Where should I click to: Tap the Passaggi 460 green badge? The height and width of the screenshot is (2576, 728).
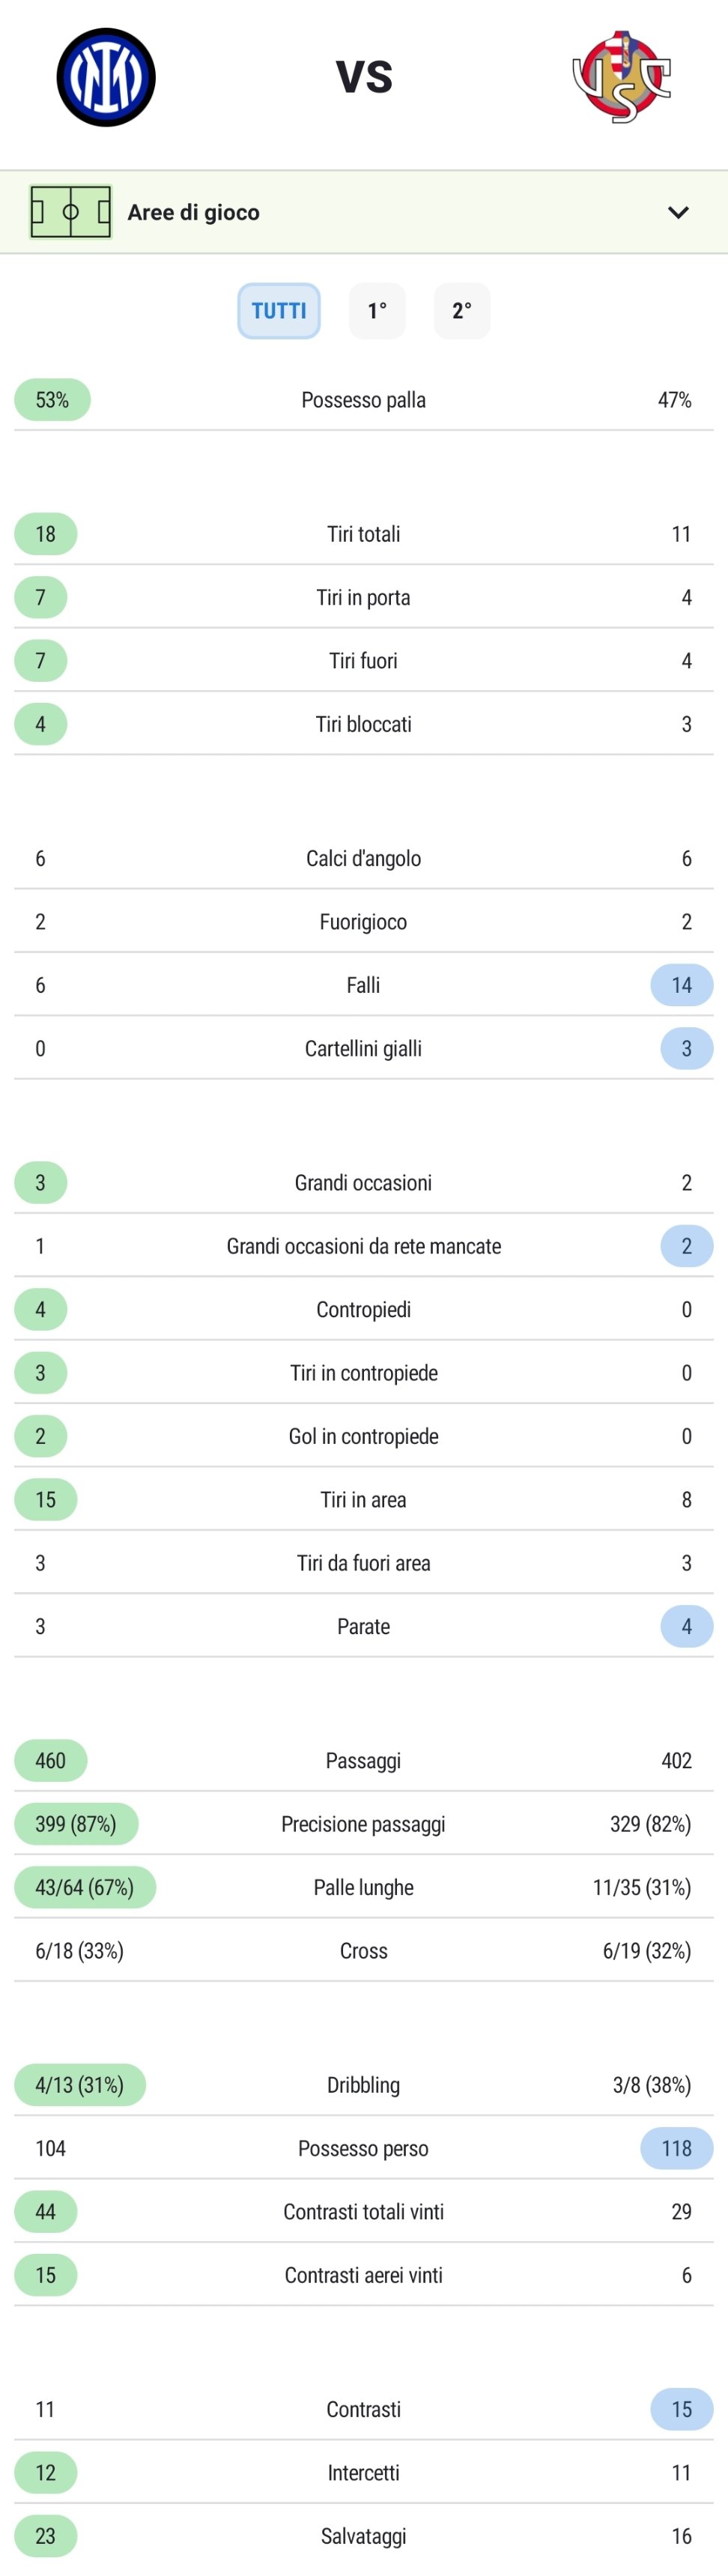(51, 1760)
